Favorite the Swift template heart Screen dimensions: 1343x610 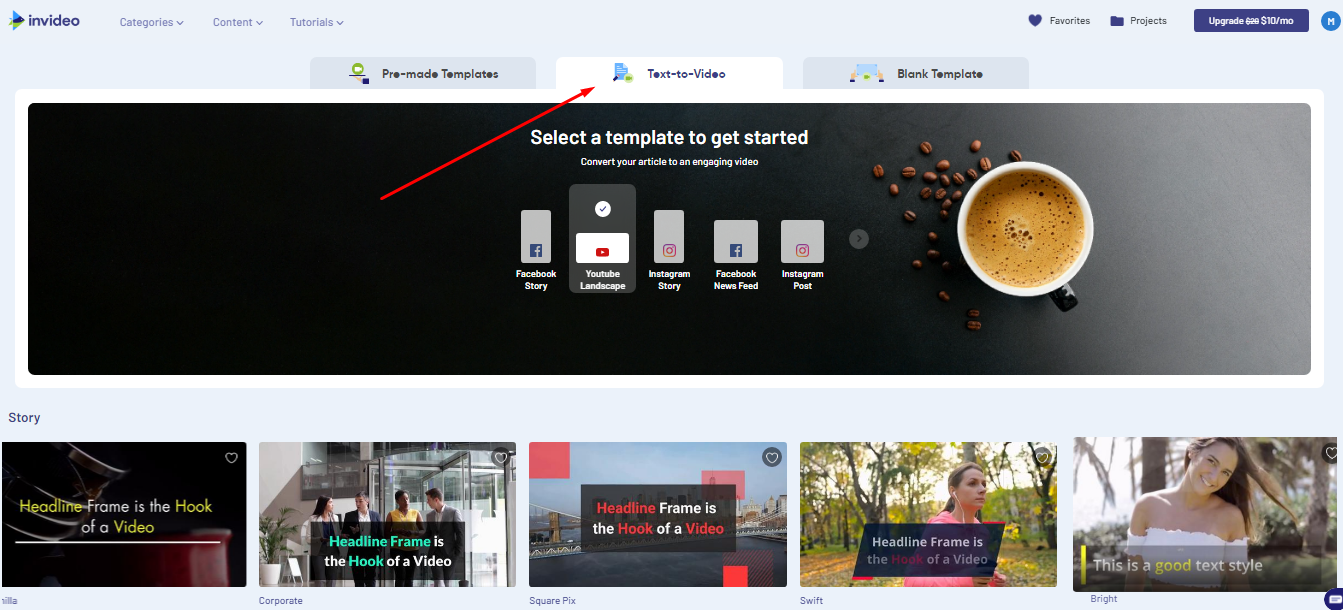coord(1042,457)
